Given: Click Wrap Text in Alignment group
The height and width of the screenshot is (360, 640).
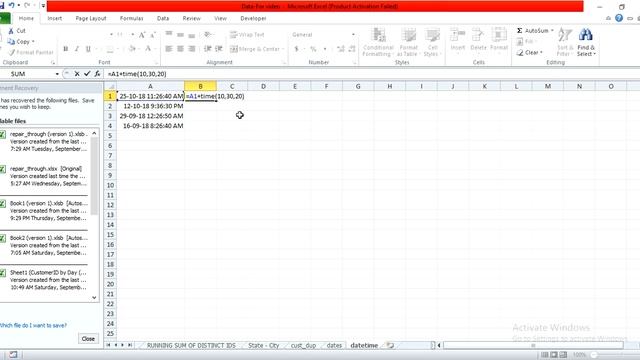Looking at the screenshot, I should click(247, 35).
